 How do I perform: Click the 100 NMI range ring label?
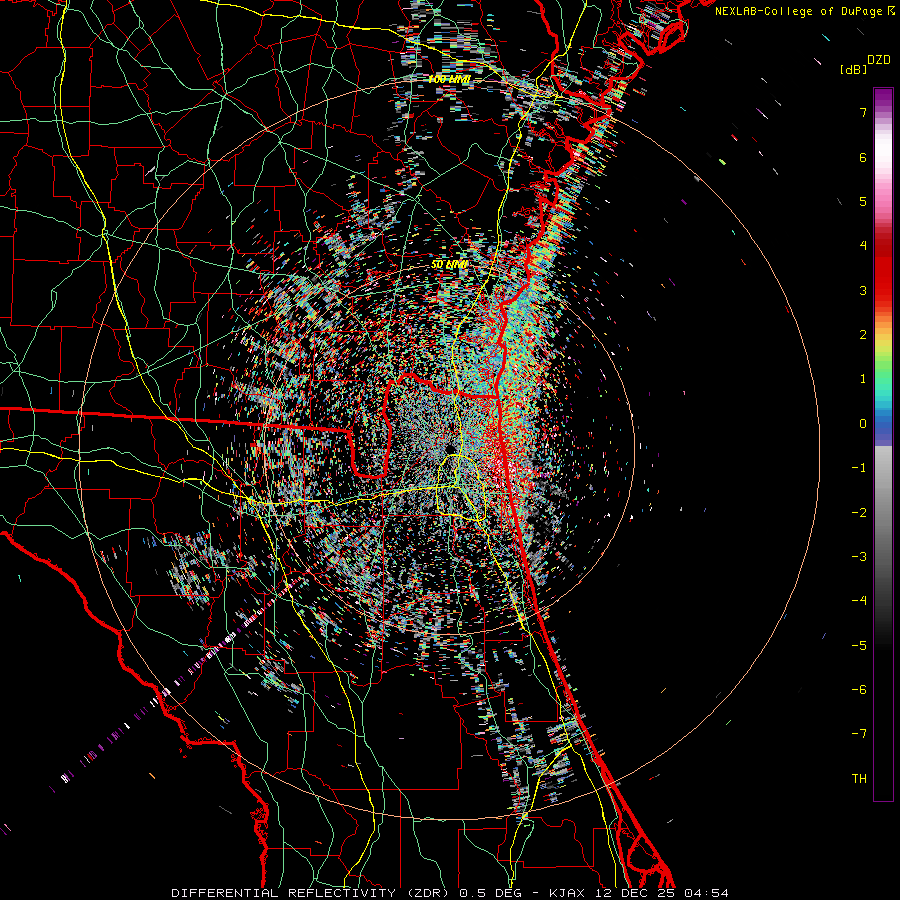tap(449, 79)
